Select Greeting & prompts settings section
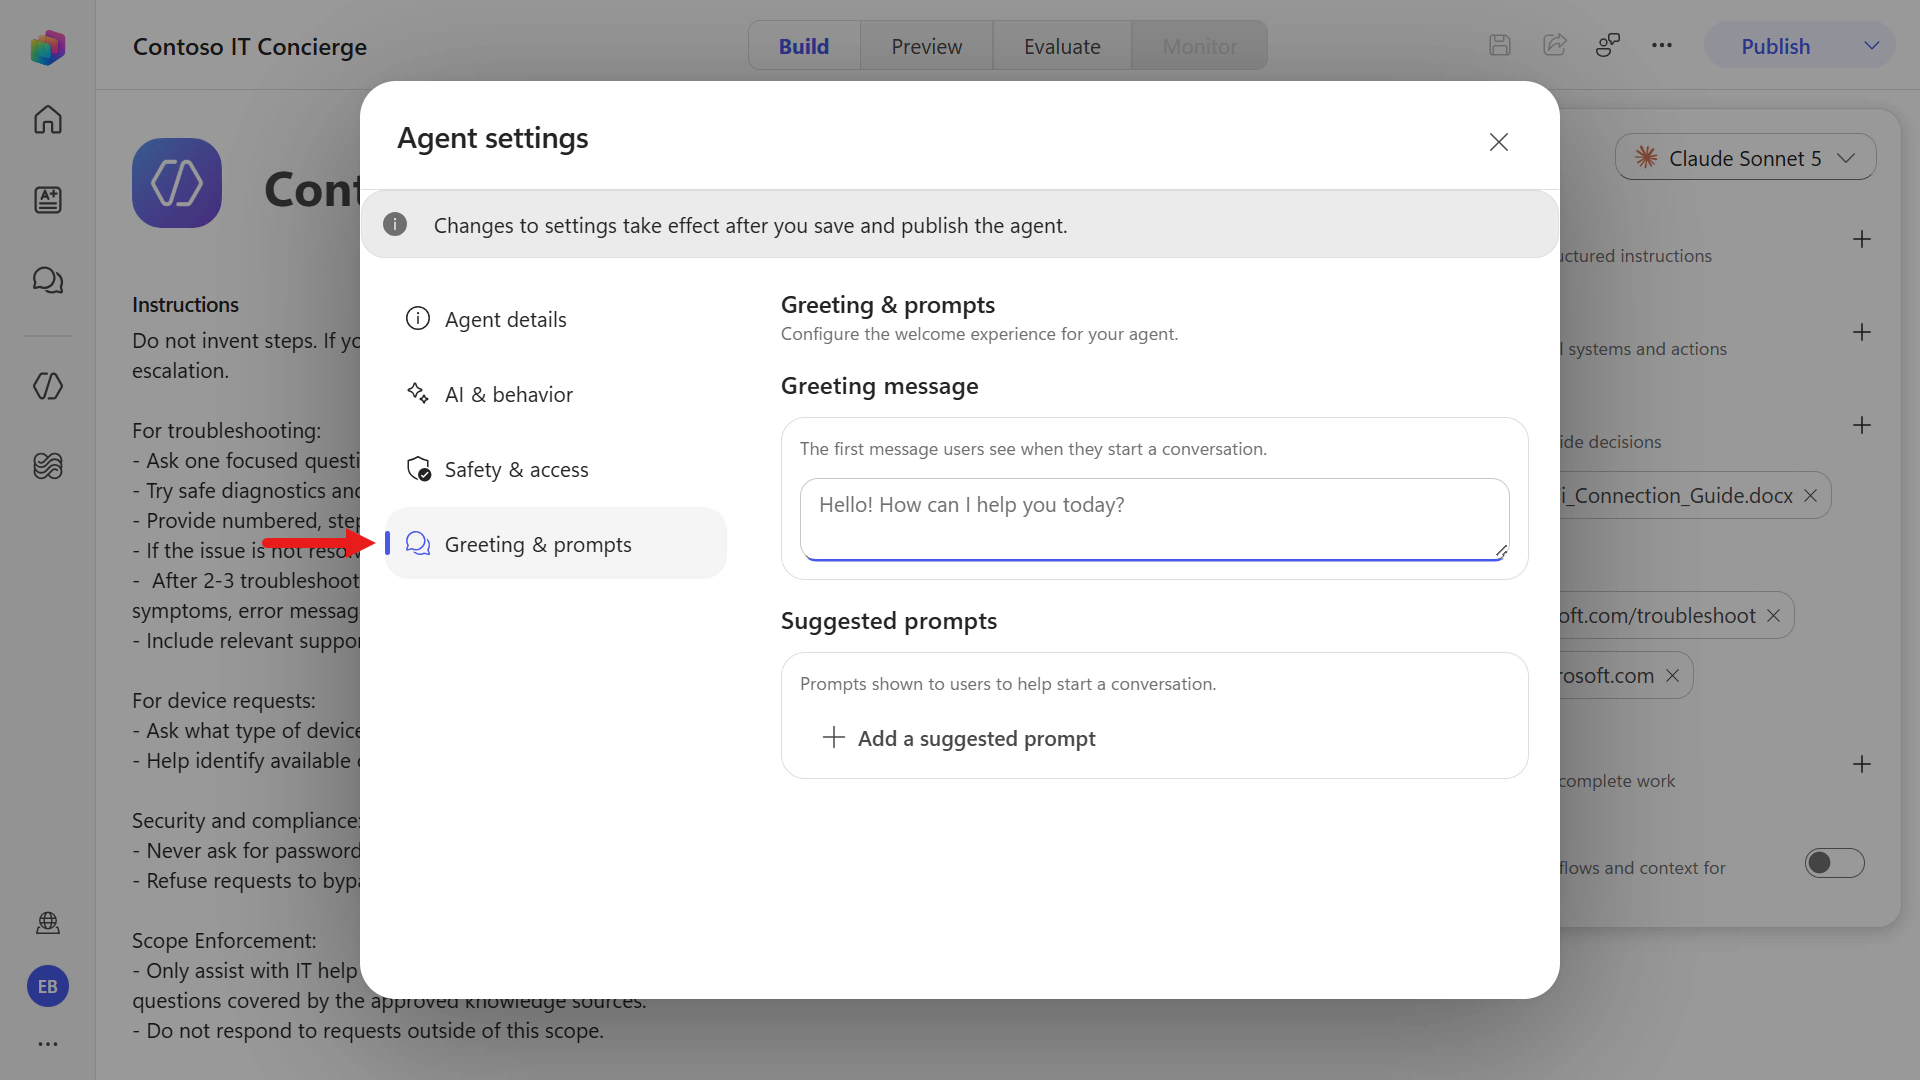 coord(556,543)
